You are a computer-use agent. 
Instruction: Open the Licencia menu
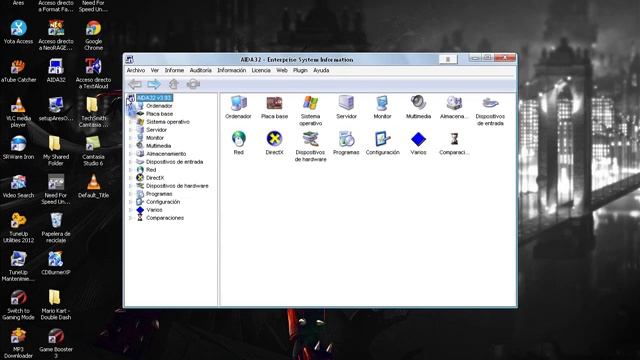261,70
